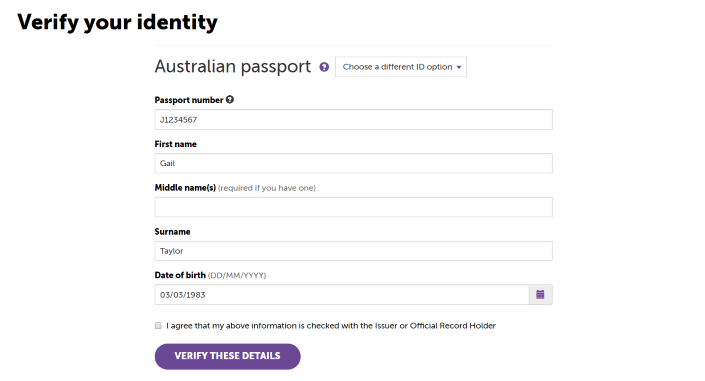Click the 'First name' field label

coord(176,144)
